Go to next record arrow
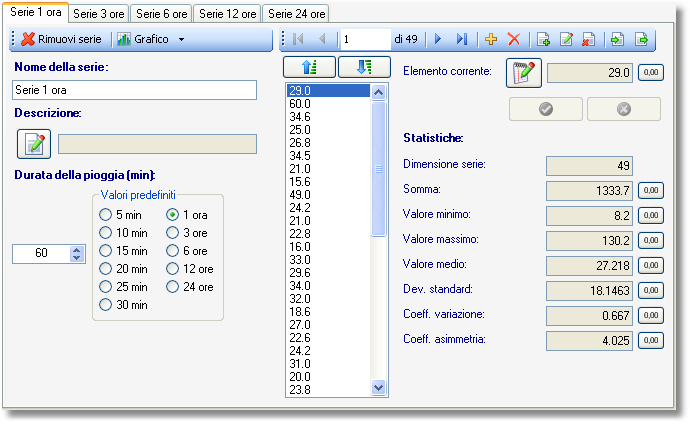The height and width of the screenshot is (424, 690). coord(438,39)
